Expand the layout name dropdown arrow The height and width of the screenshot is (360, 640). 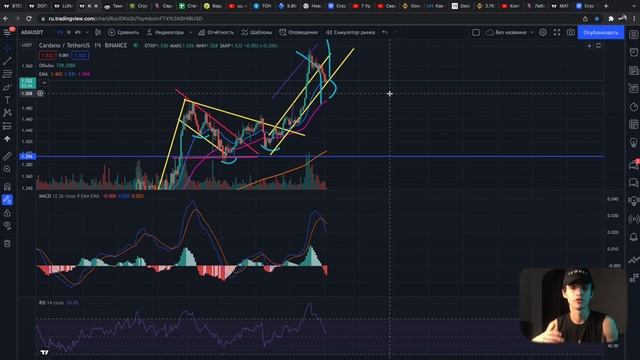click(x=531, y=32)
